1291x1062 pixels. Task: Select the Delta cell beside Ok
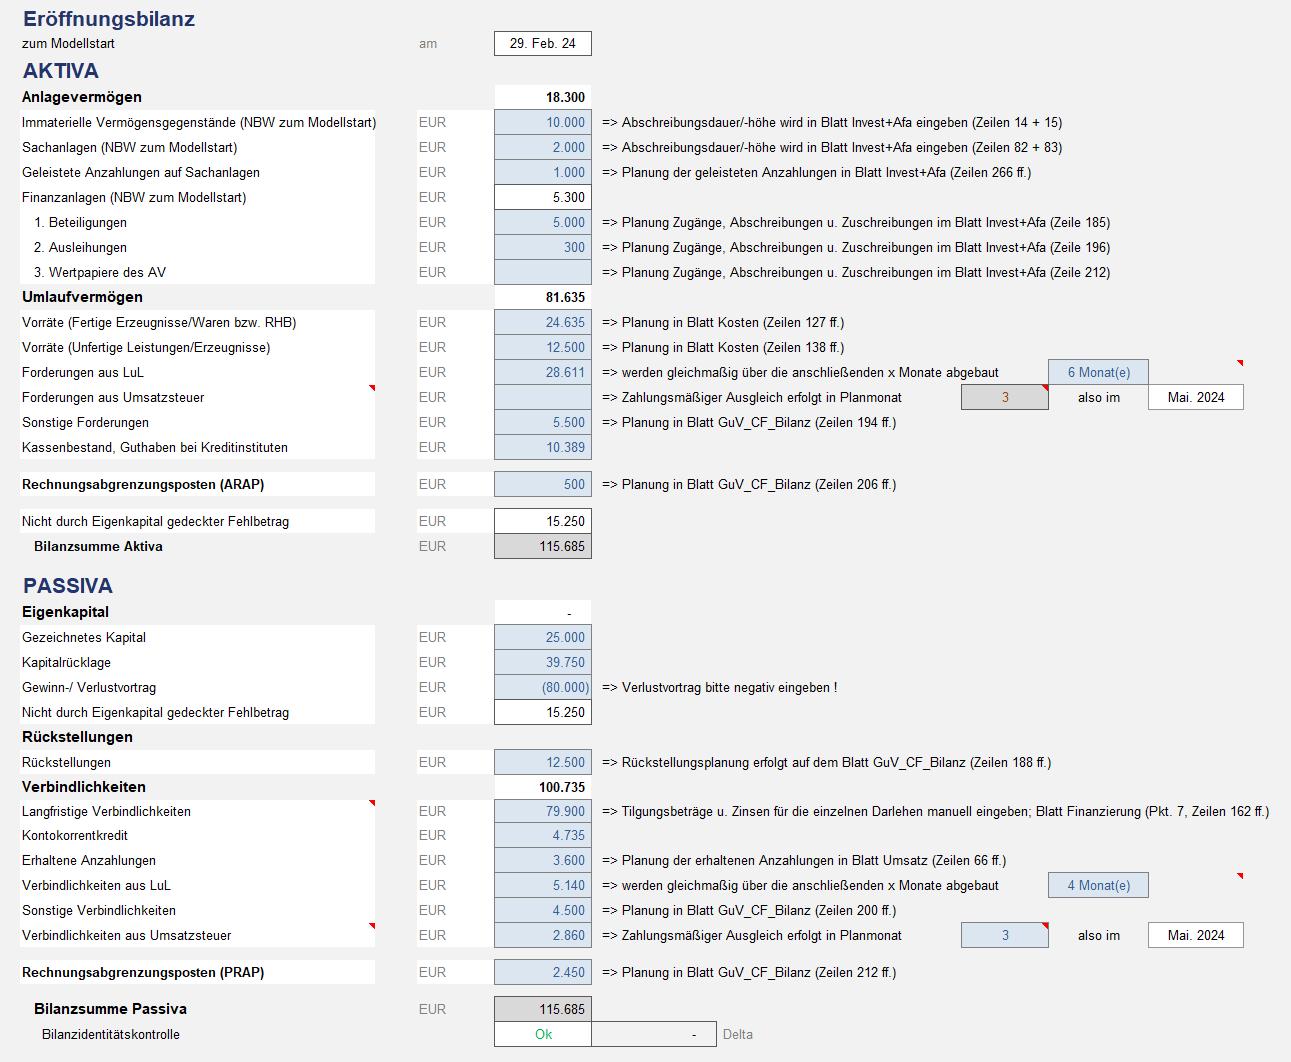[654, 1034]
